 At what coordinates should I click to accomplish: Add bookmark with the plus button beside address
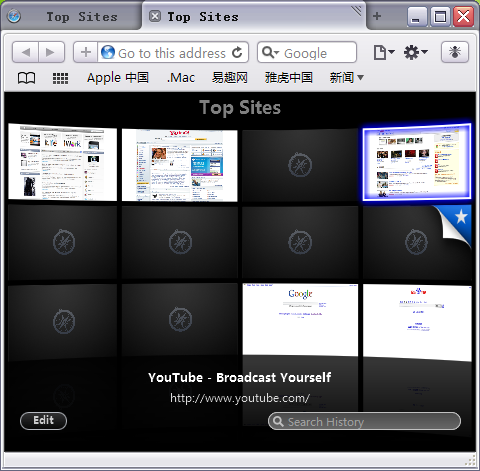pos(86,52)
